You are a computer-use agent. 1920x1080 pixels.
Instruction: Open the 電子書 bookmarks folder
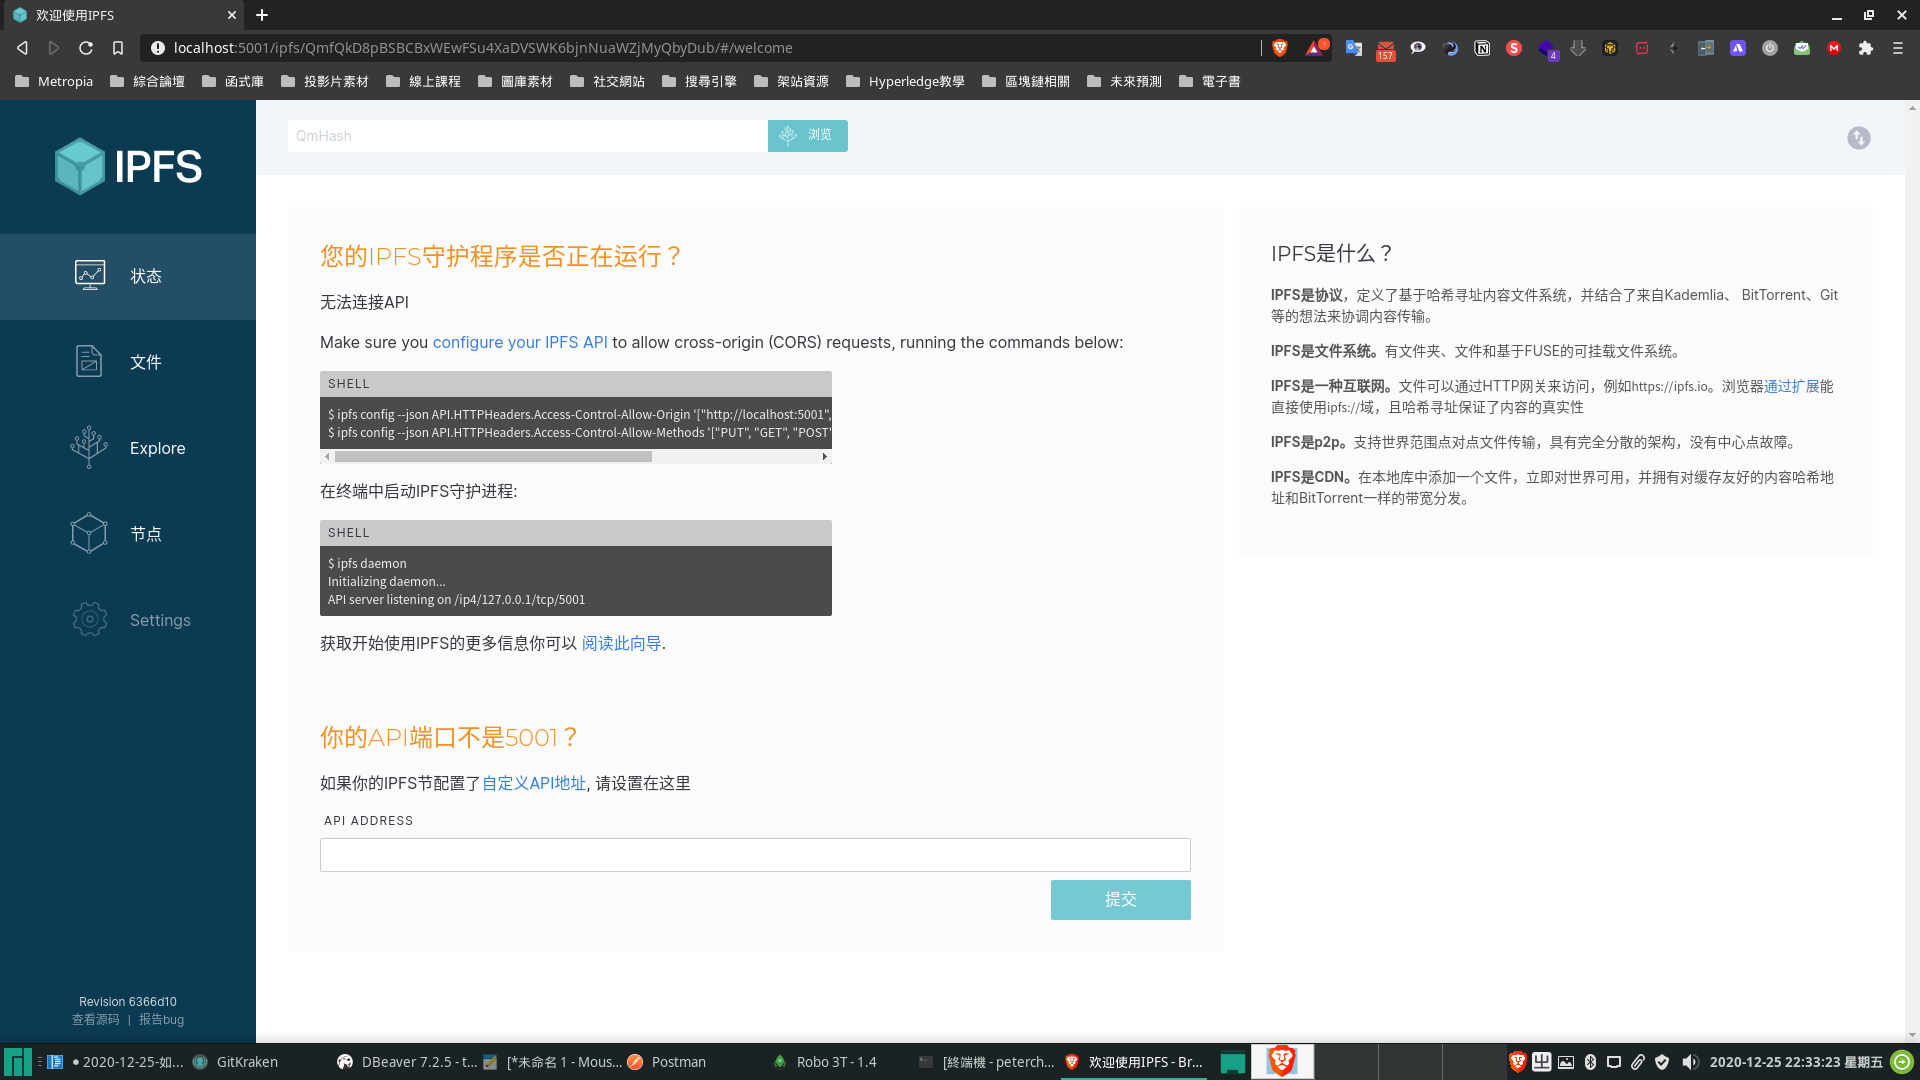pyautogui.click(x=1210, y=82)
